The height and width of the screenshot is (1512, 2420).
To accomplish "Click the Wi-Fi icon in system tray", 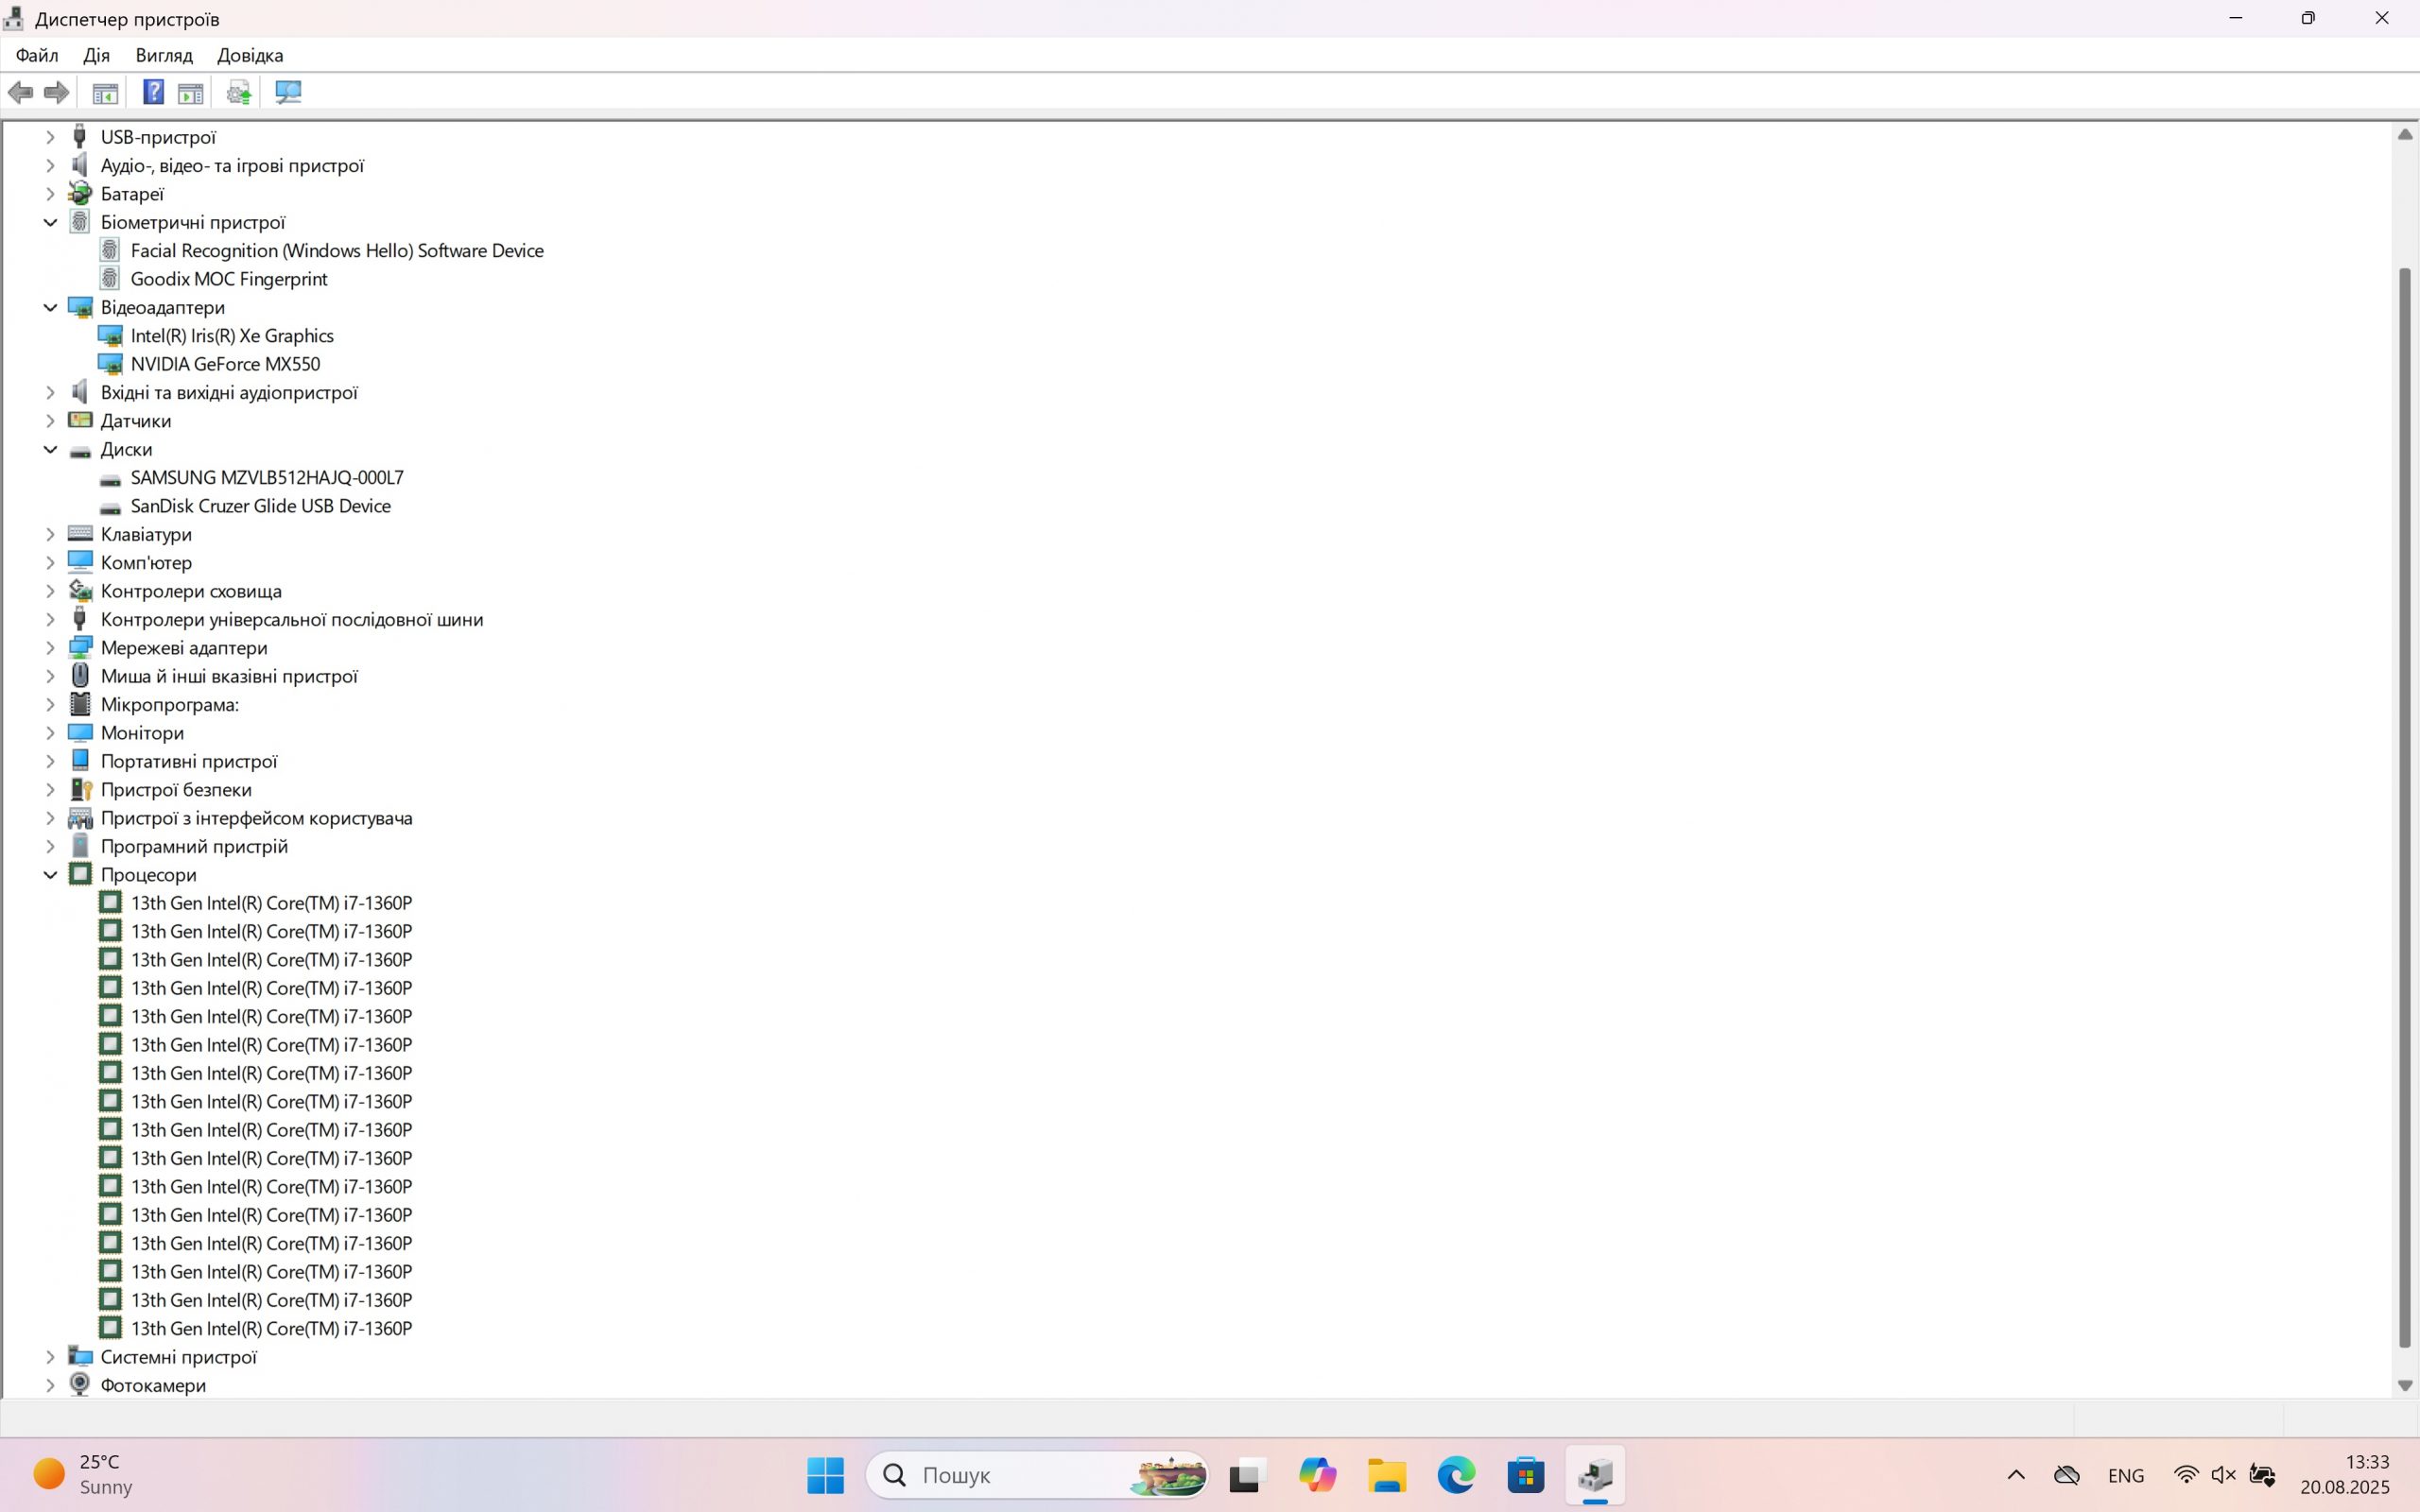I will 2186,1475.
